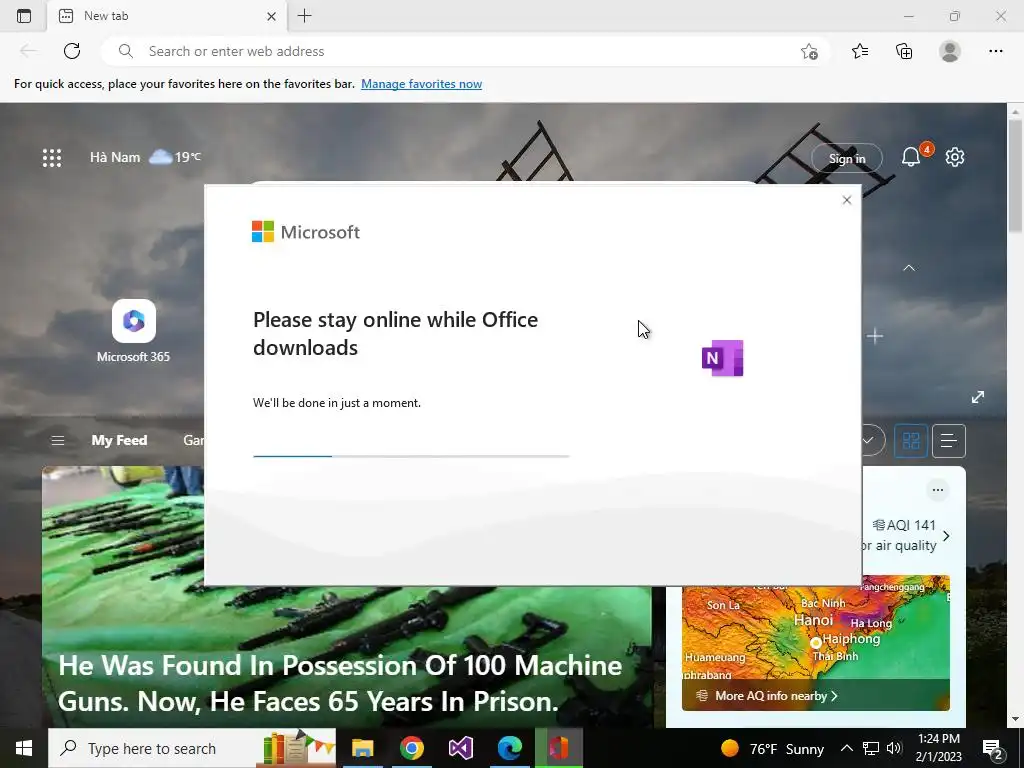Select the My Feed tab
Screen dimensions: 1024x768
pyautogui.click(x=119, y=441)
